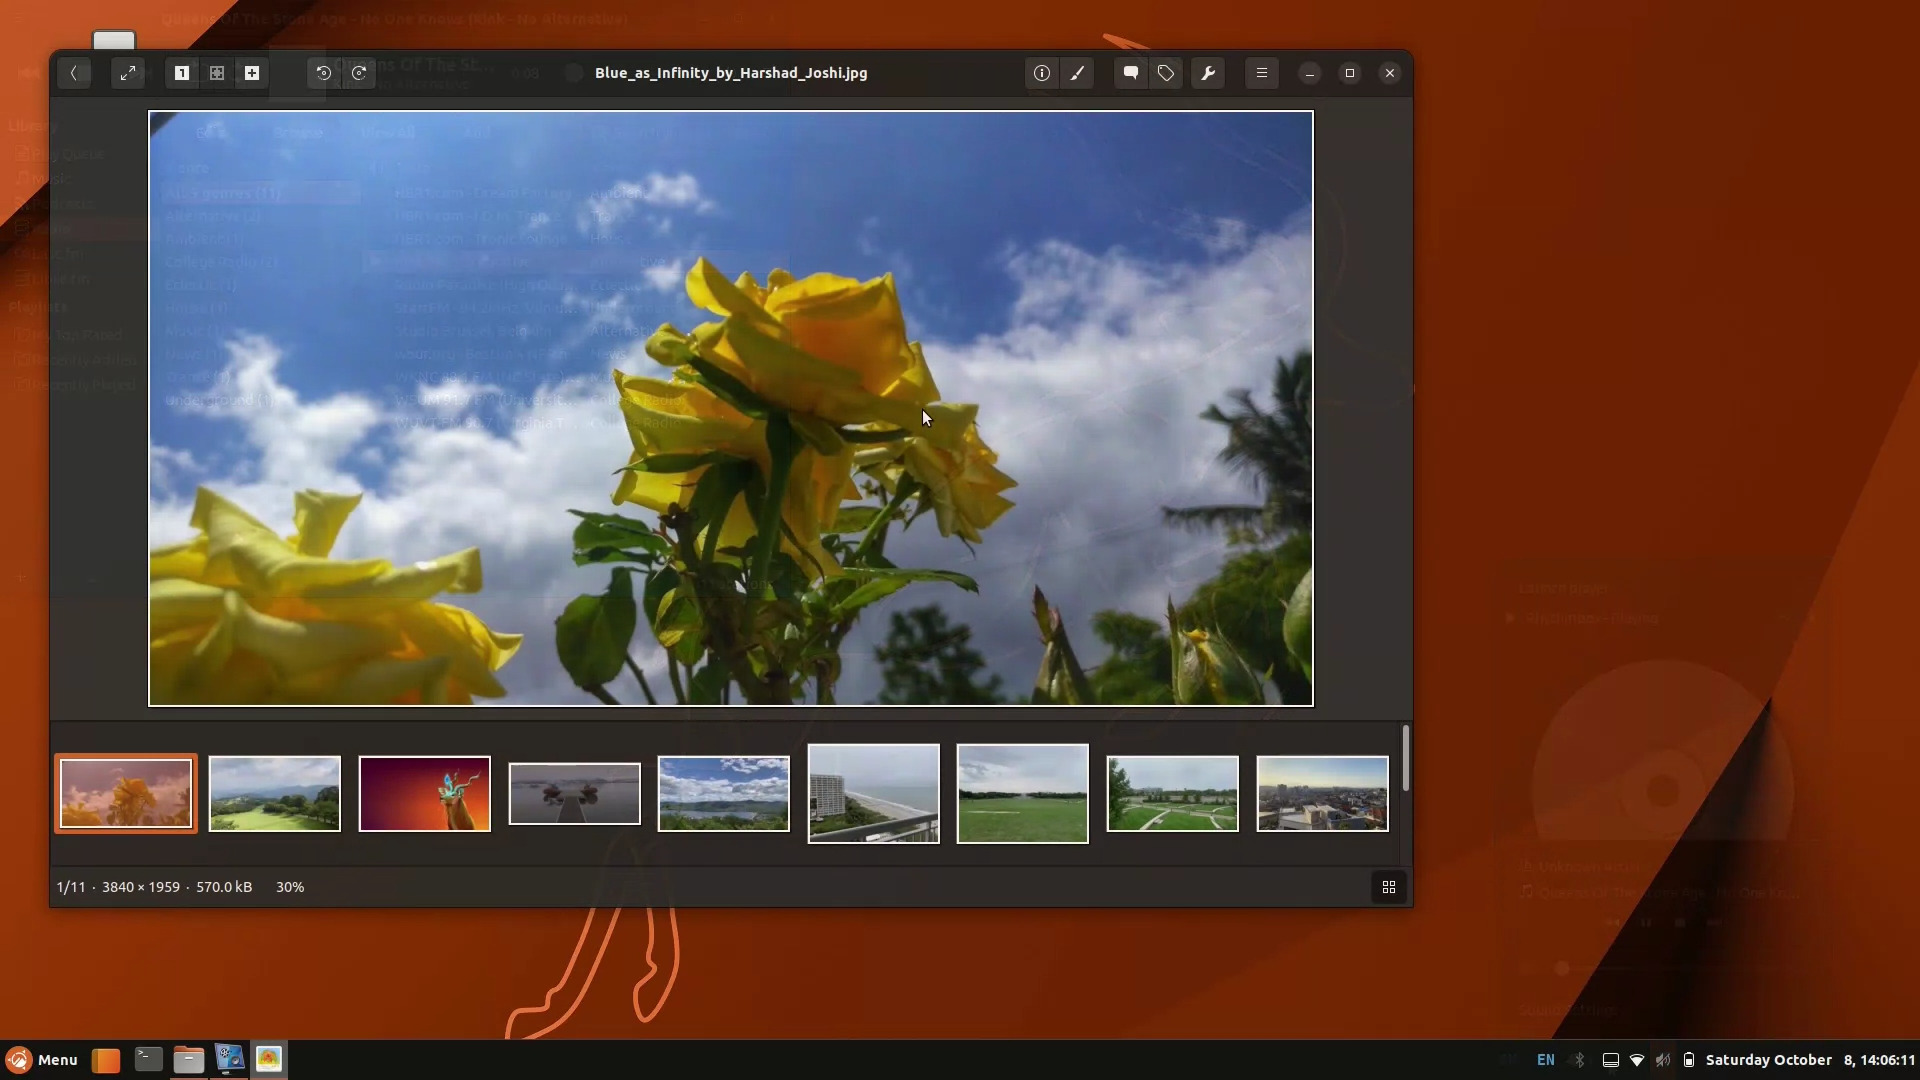Open the EN keyboard layout selector

(x=1546, y=1060)
